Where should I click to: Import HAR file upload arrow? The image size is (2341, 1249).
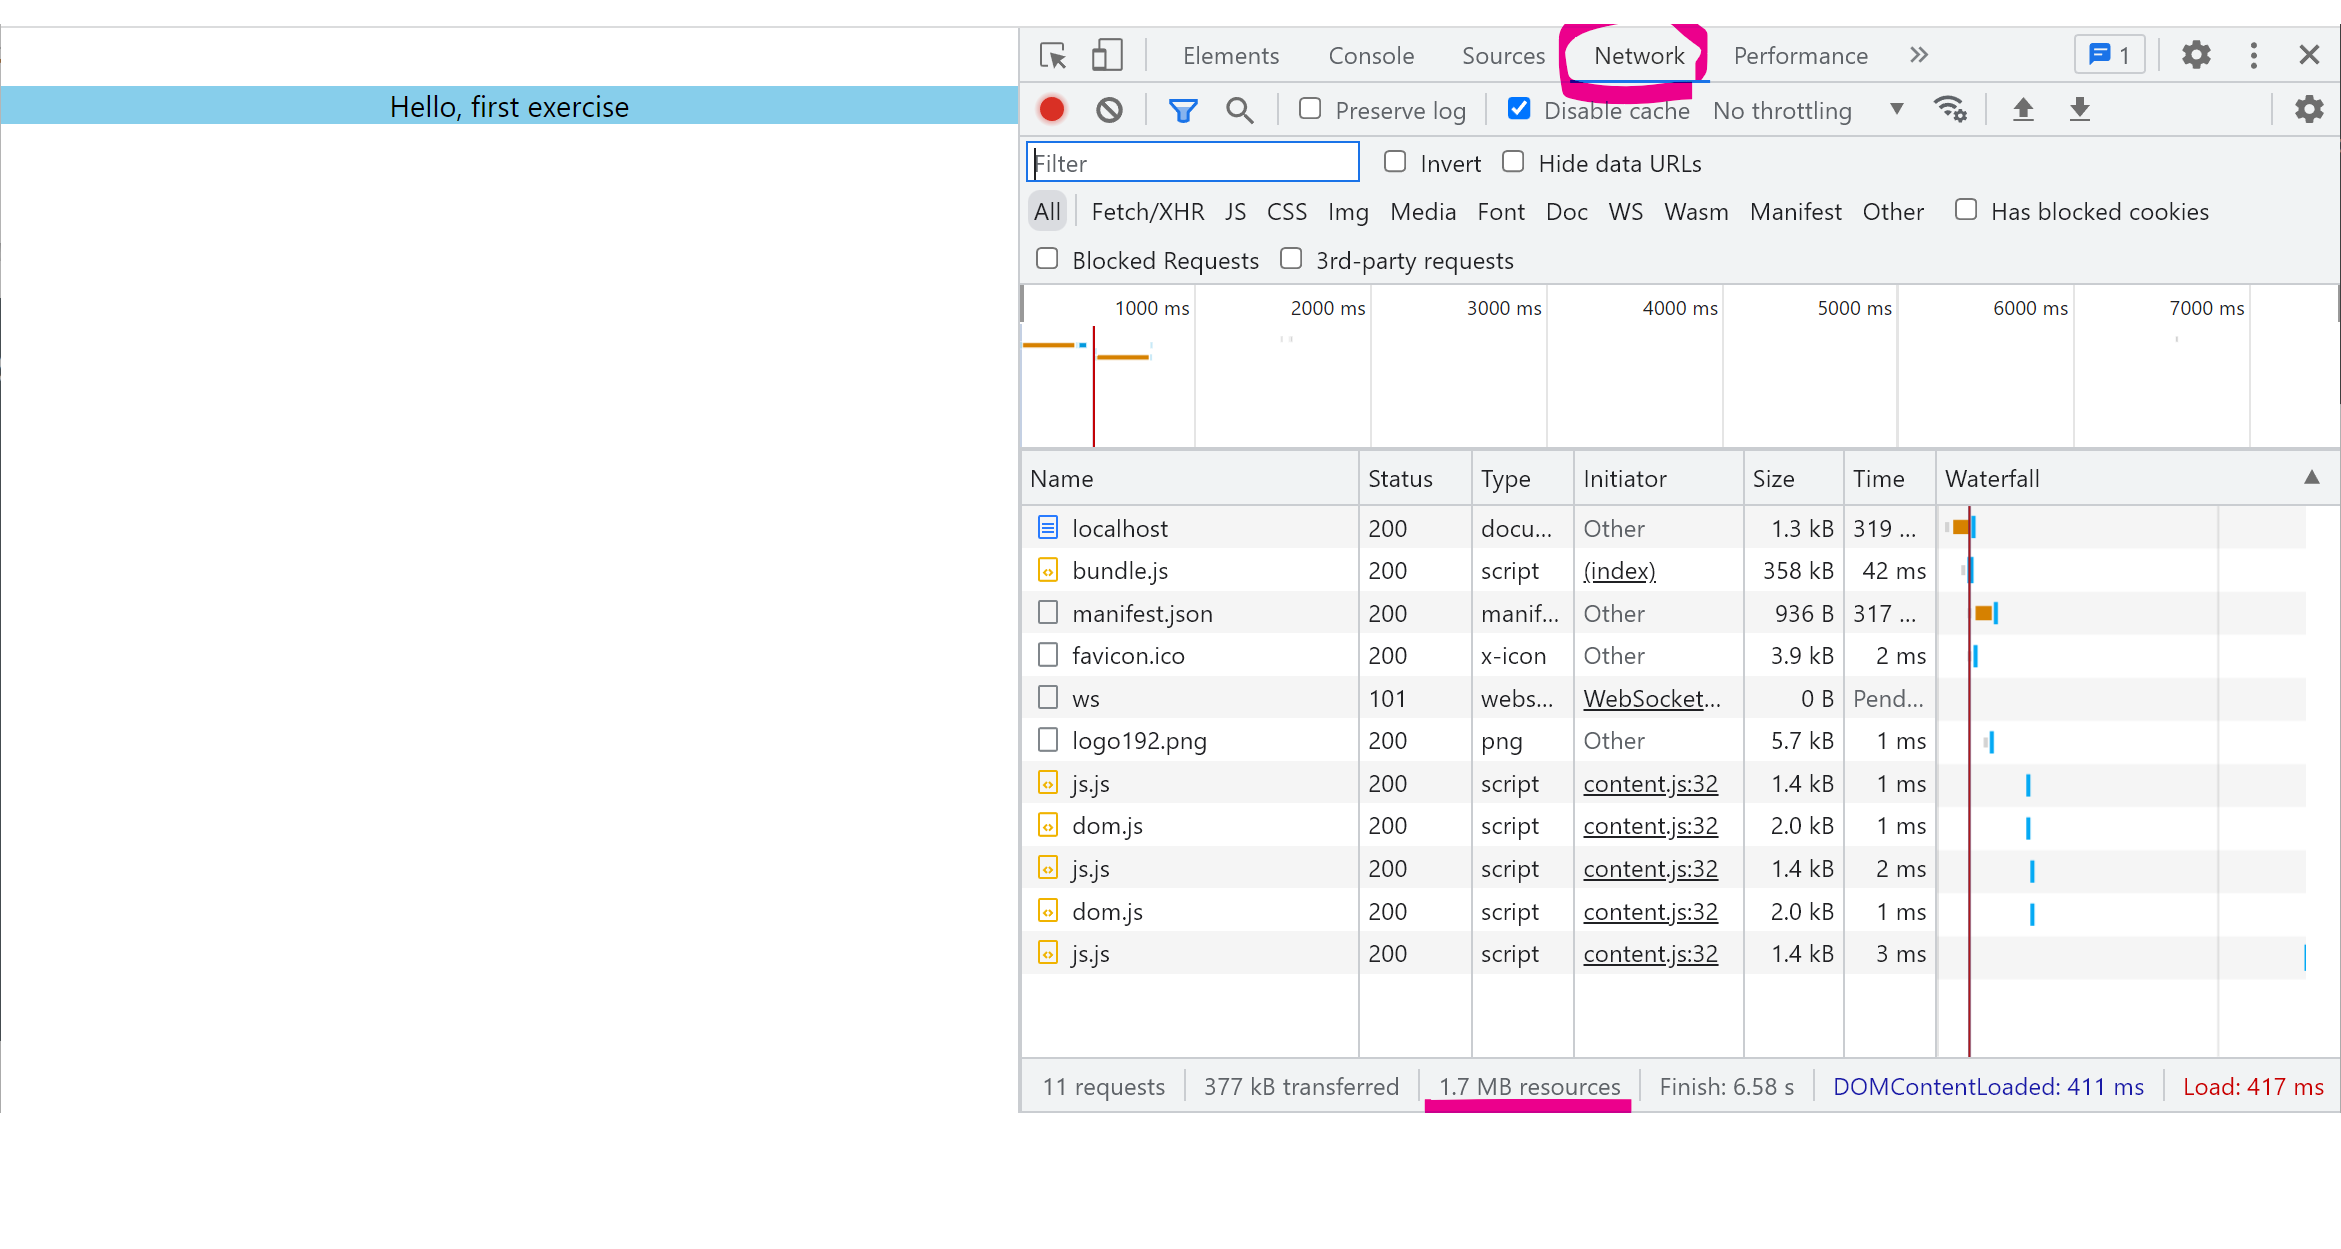point(2023,109)
